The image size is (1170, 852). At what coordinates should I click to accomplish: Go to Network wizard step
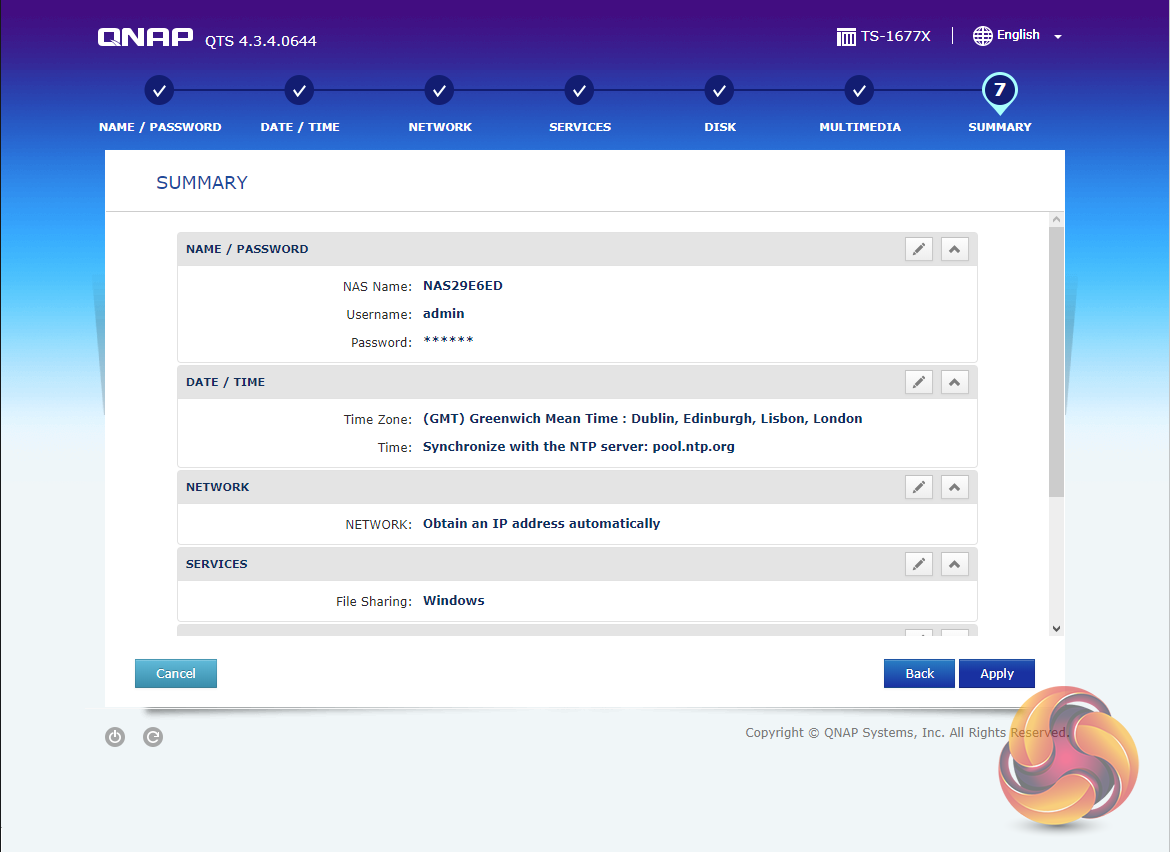point(439,91)
